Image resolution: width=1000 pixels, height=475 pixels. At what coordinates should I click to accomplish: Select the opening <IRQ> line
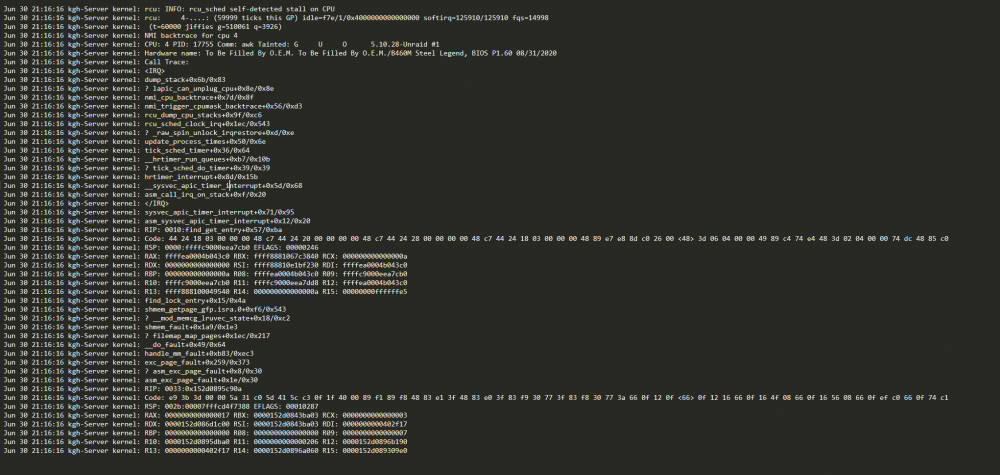84,71
